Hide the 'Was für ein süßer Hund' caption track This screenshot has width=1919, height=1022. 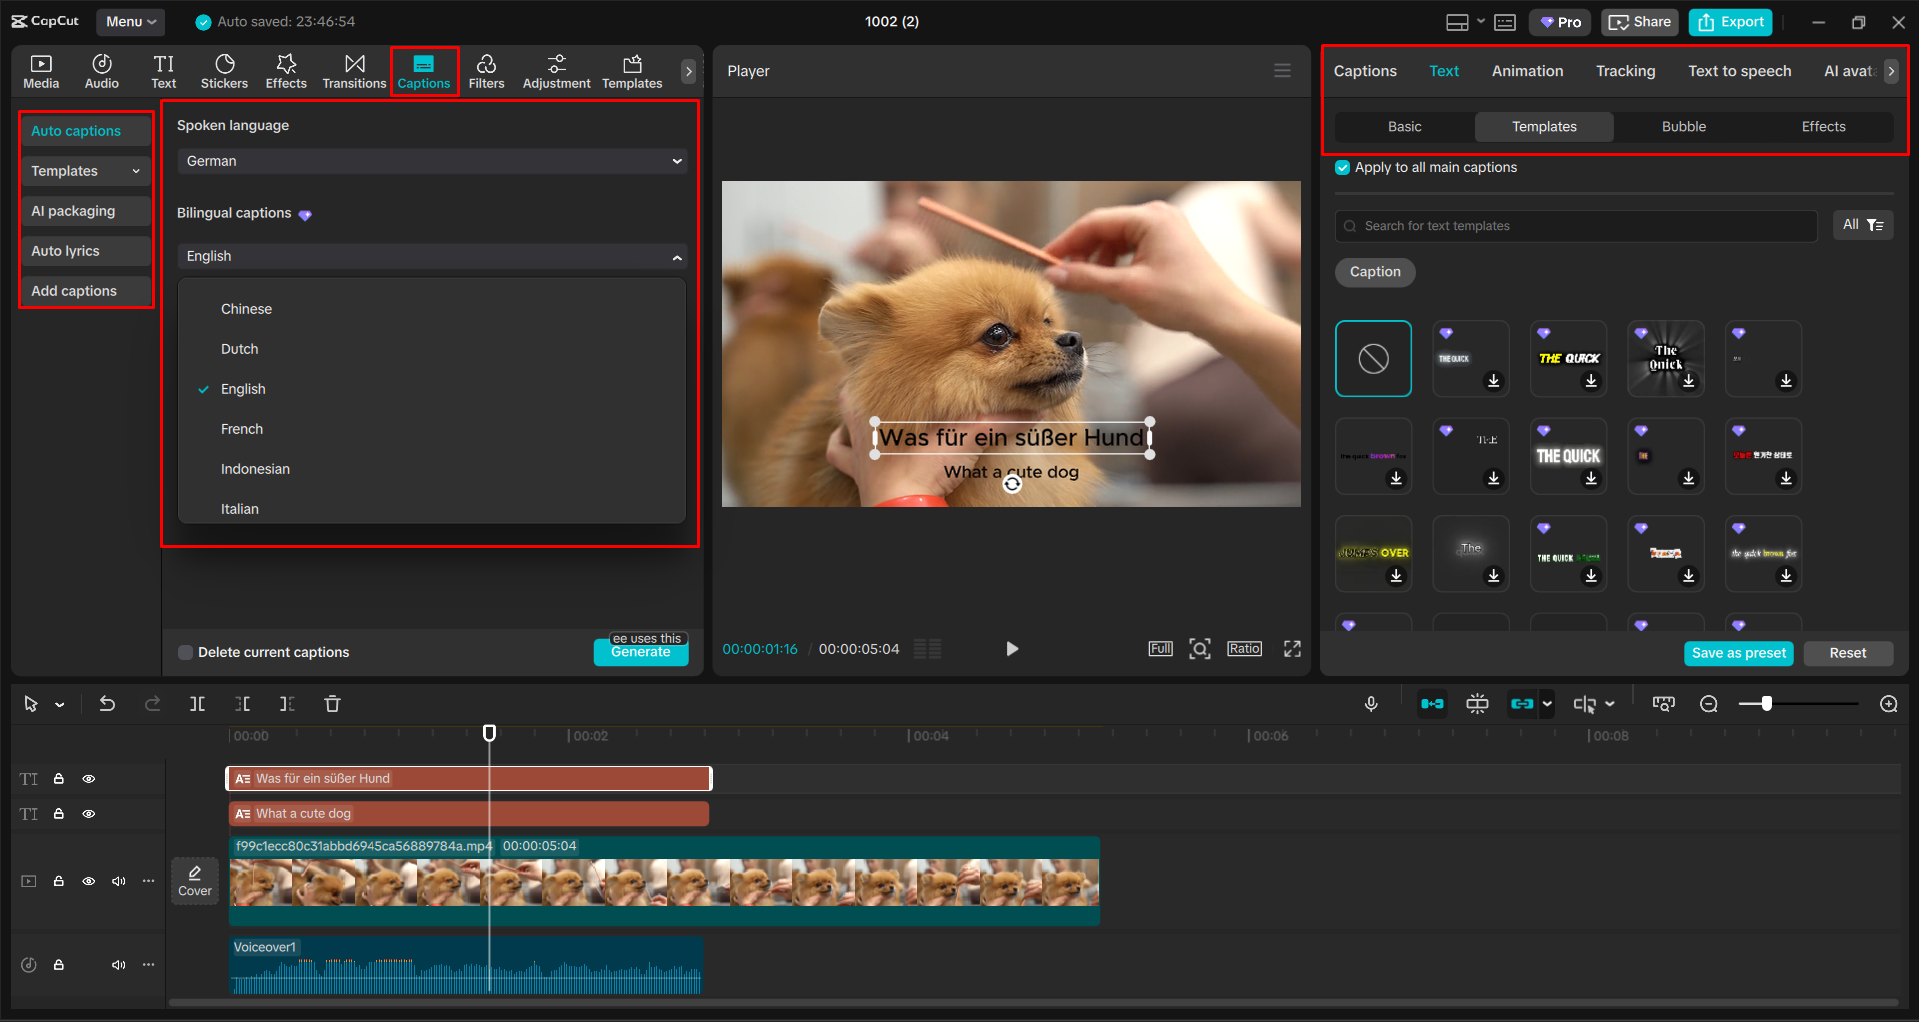tap(88, 778)
